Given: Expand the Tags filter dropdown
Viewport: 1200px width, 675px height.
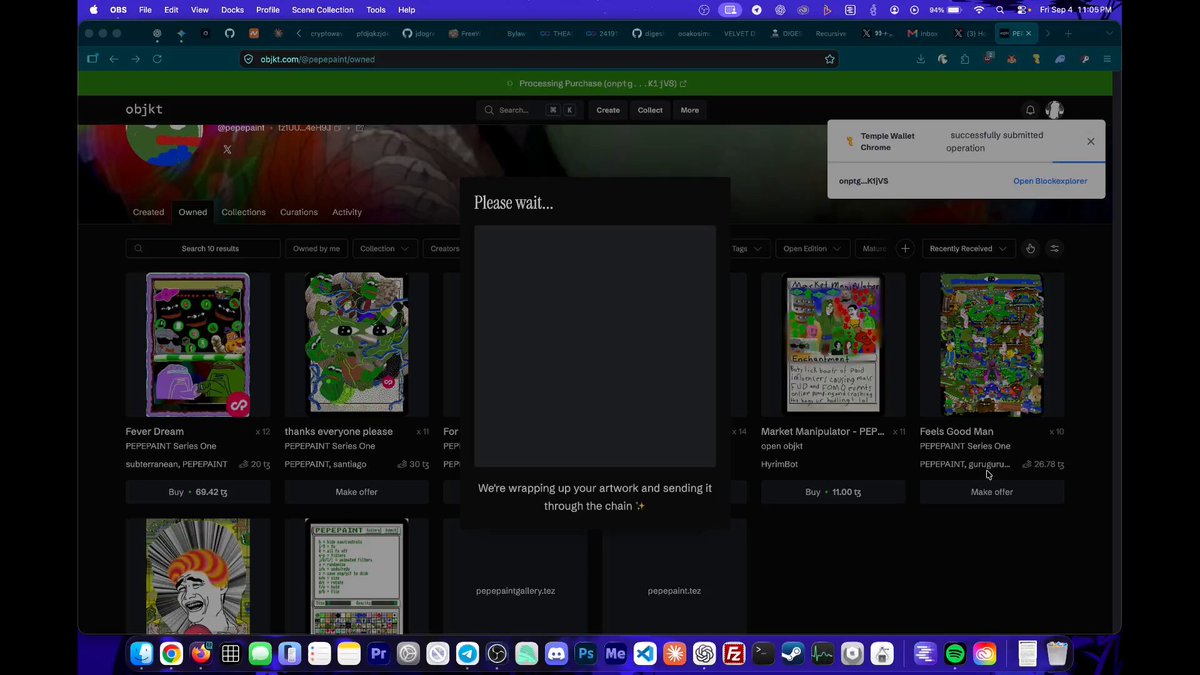Looking at the screenshot, I should point(747,248).
